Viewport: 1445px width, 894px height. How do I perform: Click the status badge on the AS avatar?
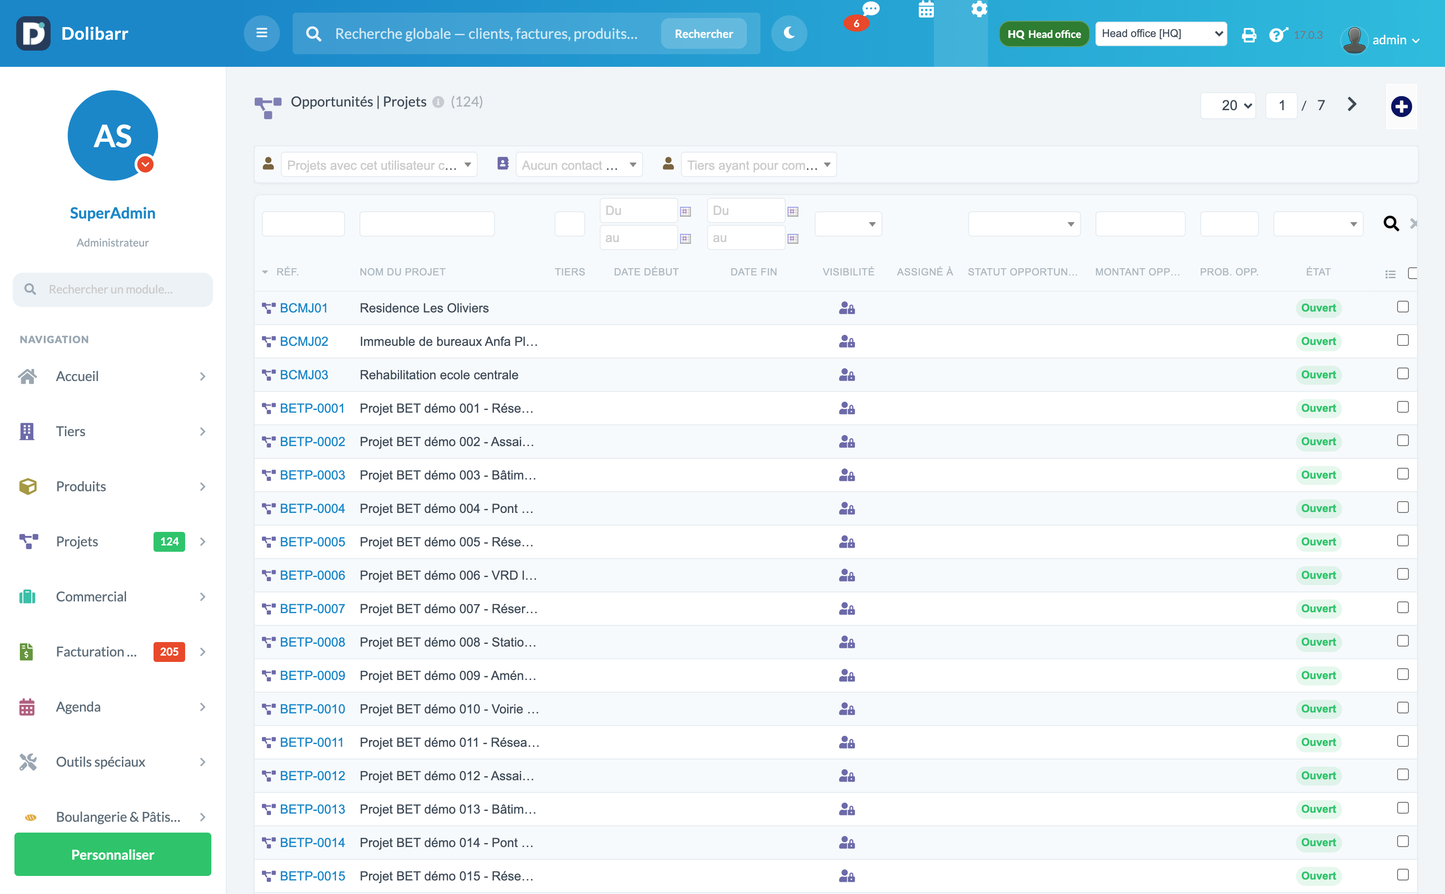[x=146, y=164]
